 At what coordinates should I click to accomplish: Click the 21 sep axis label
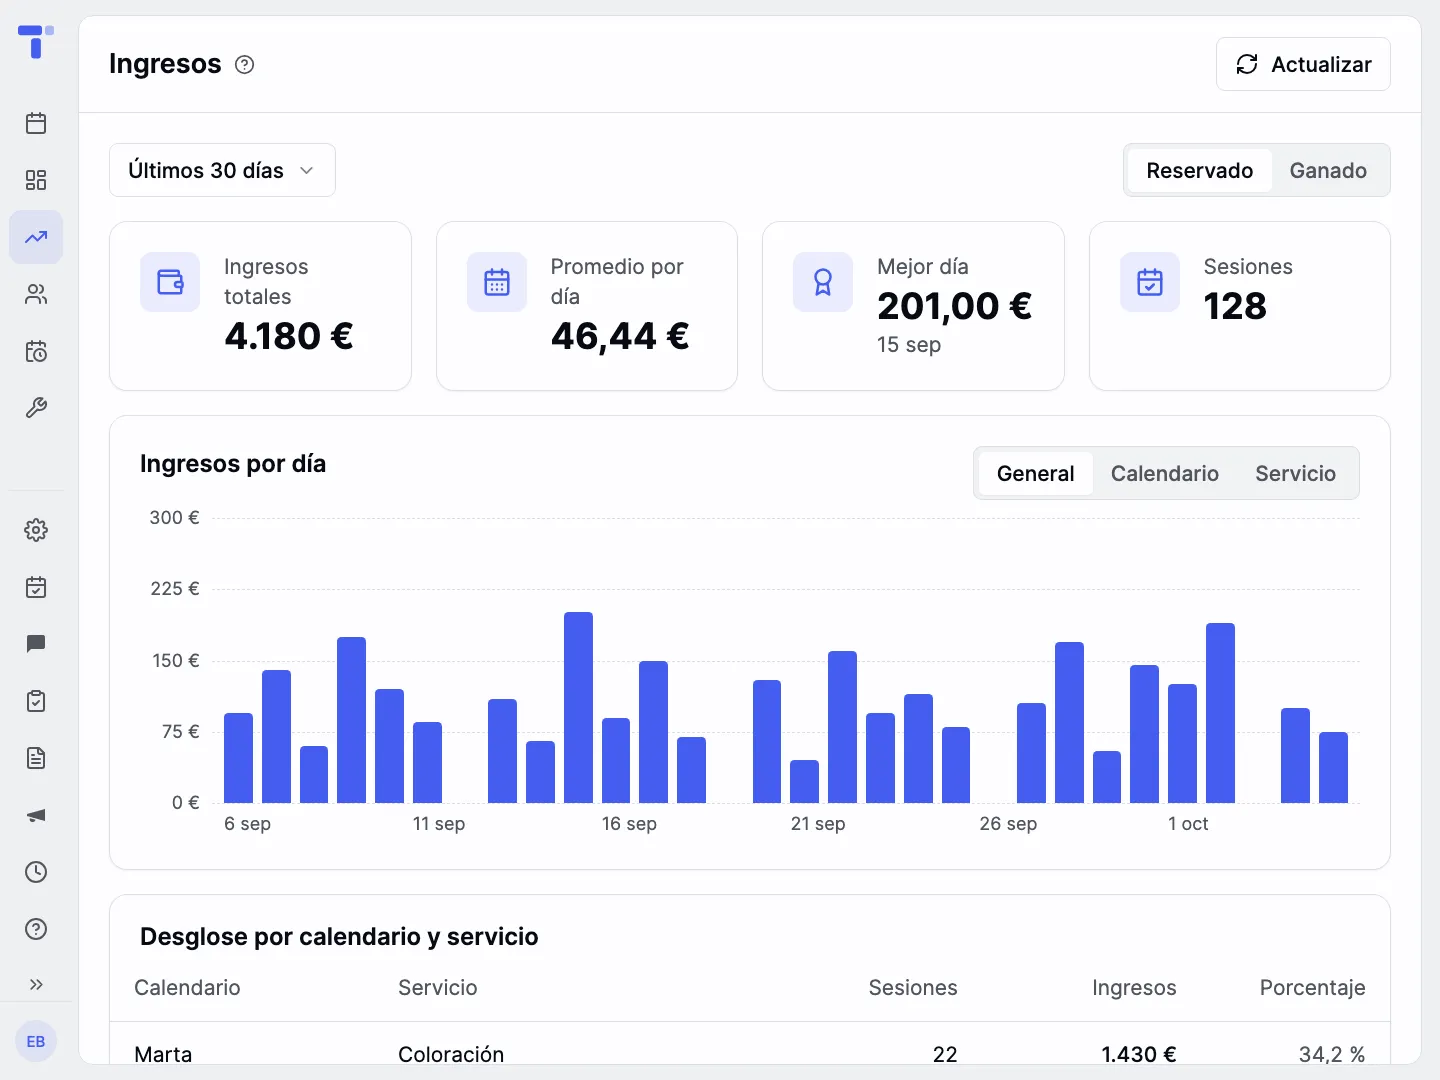pos(818,824)
